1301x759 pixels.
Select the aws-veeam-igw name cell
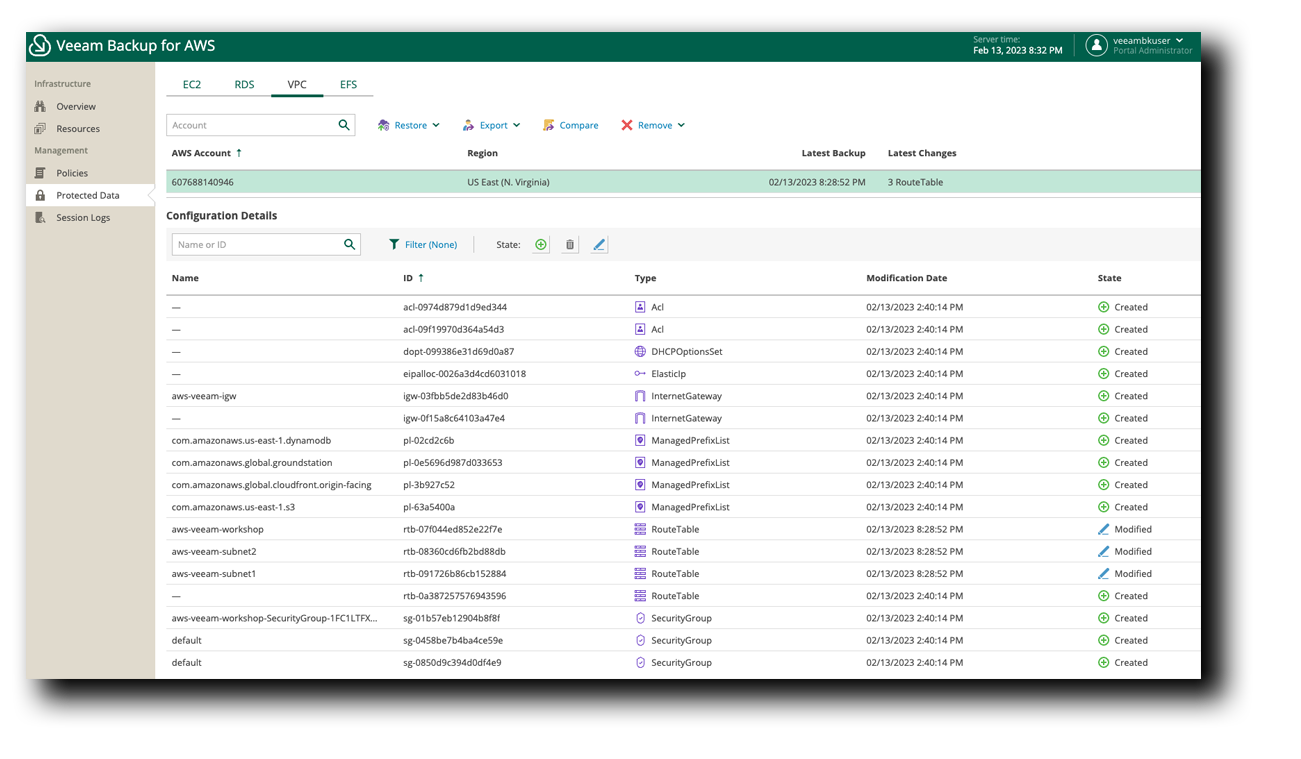(204, 396)
